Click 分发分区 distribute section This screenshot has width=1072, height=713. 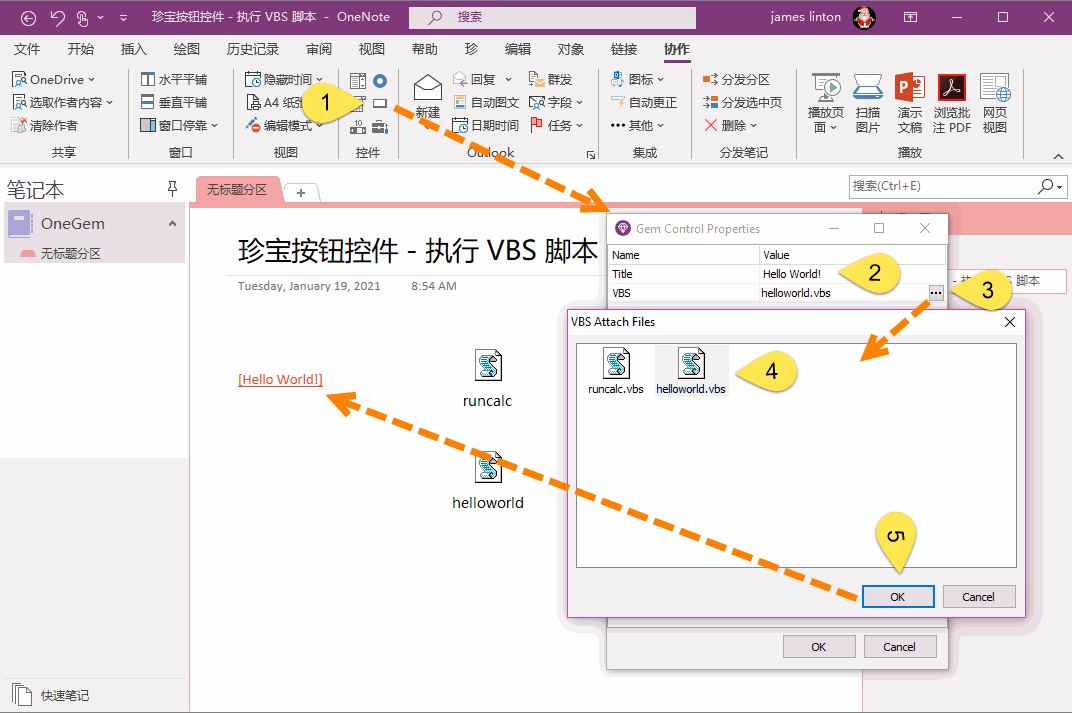point(736,80)
